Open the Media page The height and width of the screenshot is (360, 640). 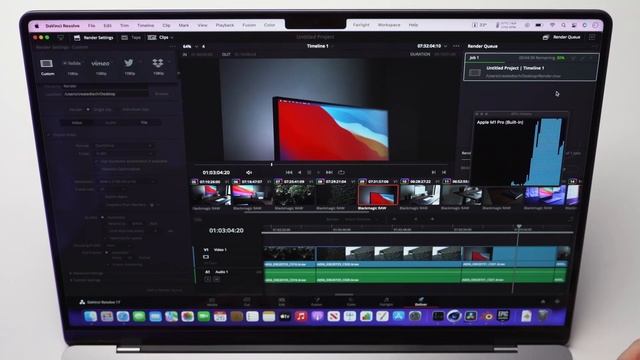212,302
